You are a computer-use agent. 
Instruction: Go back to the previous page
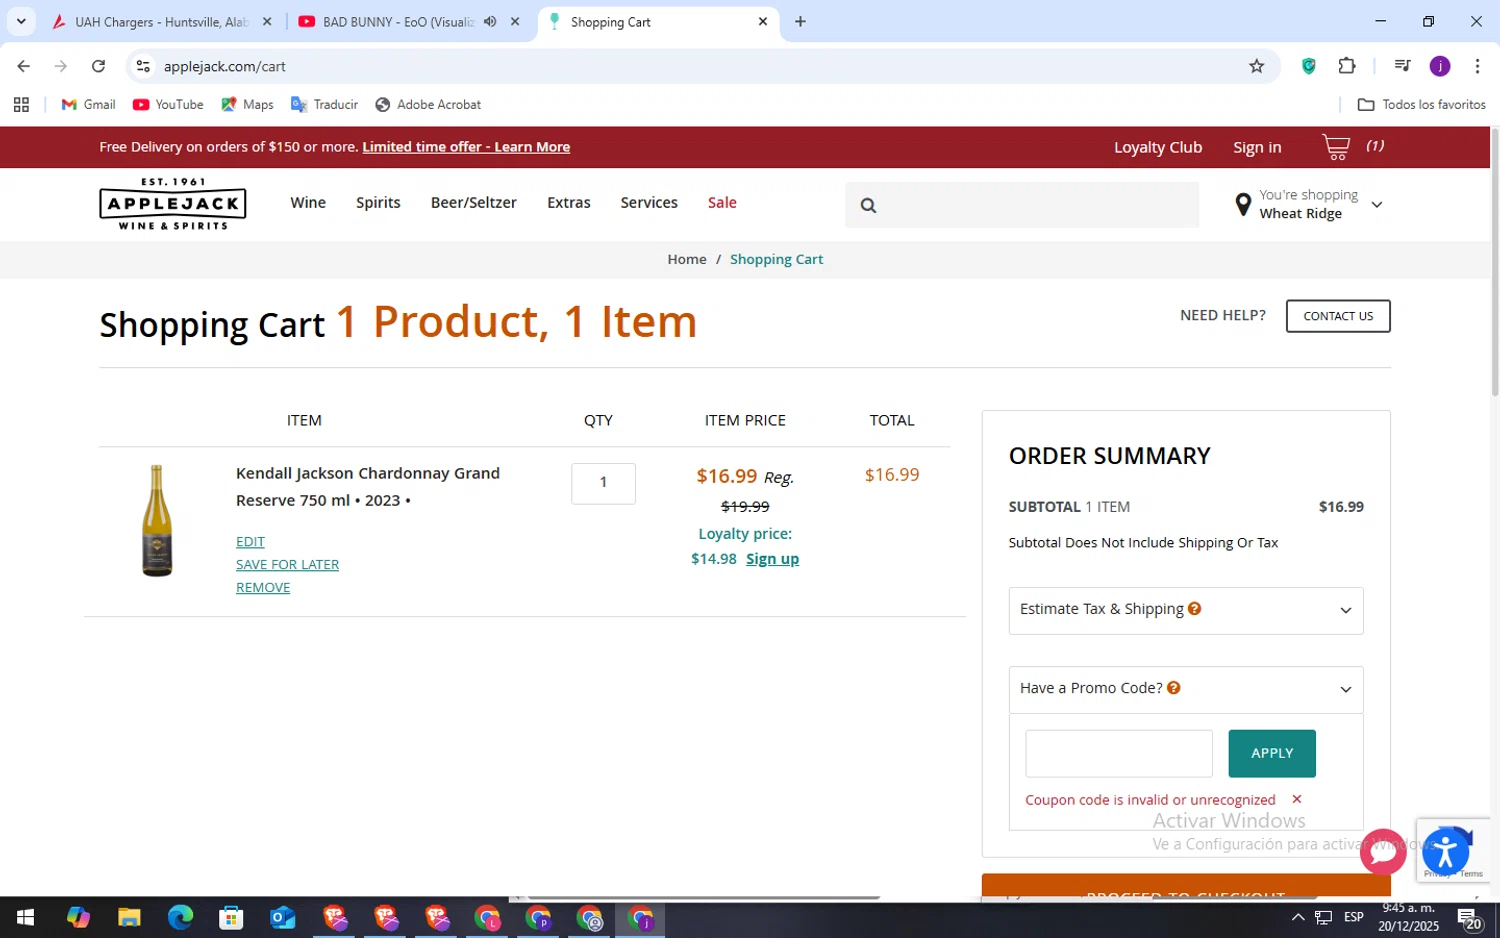coord(23,66)
